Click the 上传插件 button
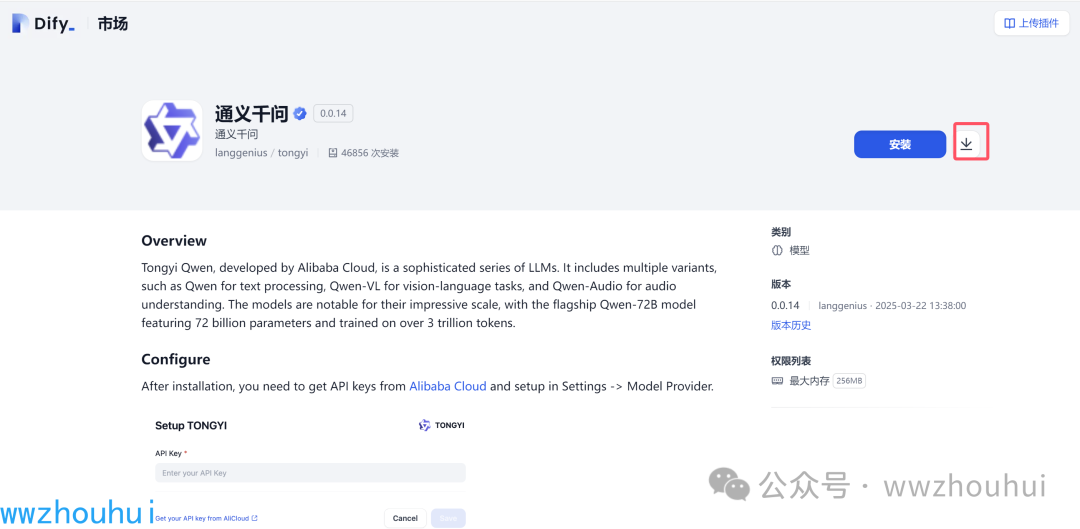Viewport: 1080px width, 529px height. [x=1032, y=23]
